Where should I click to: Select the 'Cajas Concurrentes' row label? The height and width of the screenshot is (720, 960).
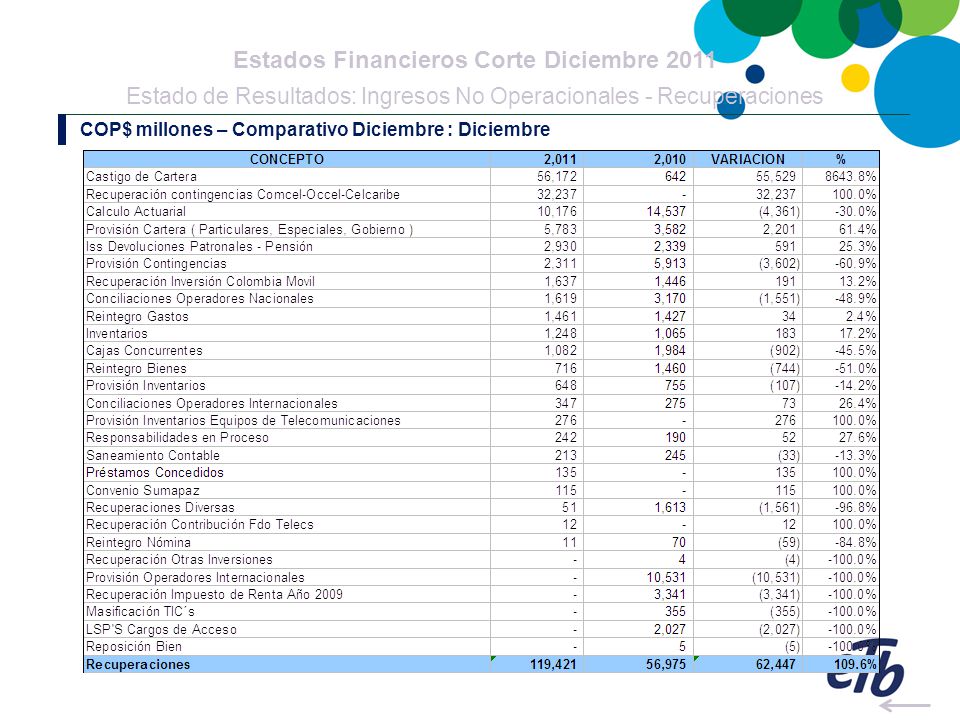click(144, 351)
